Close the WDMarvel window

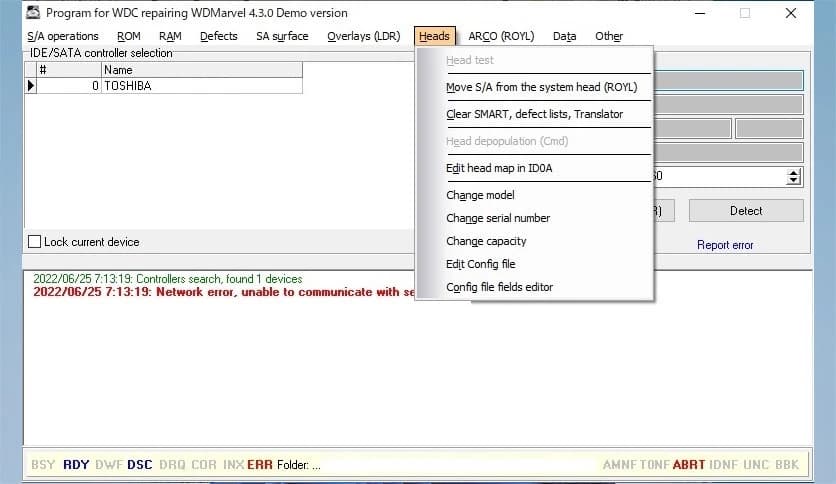(x=791, y=13)
